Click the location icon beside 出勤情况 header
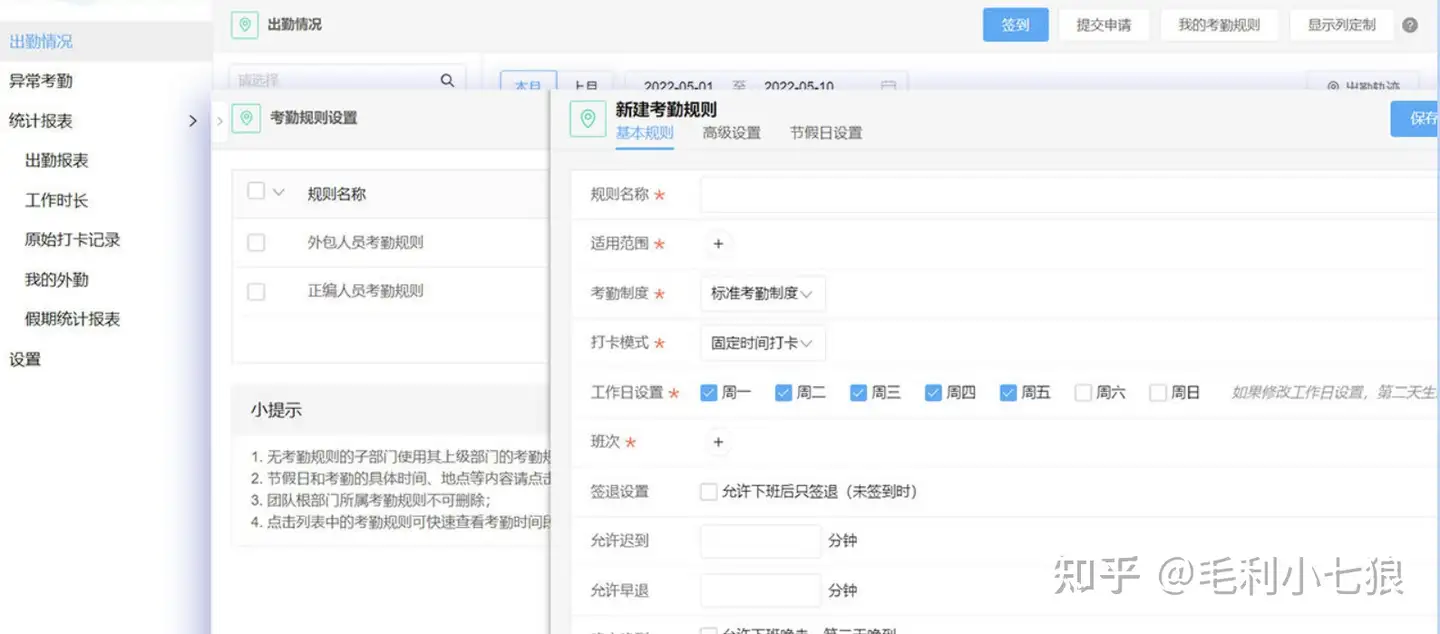This screenshot has width=1440, height=634. point(245,25)
